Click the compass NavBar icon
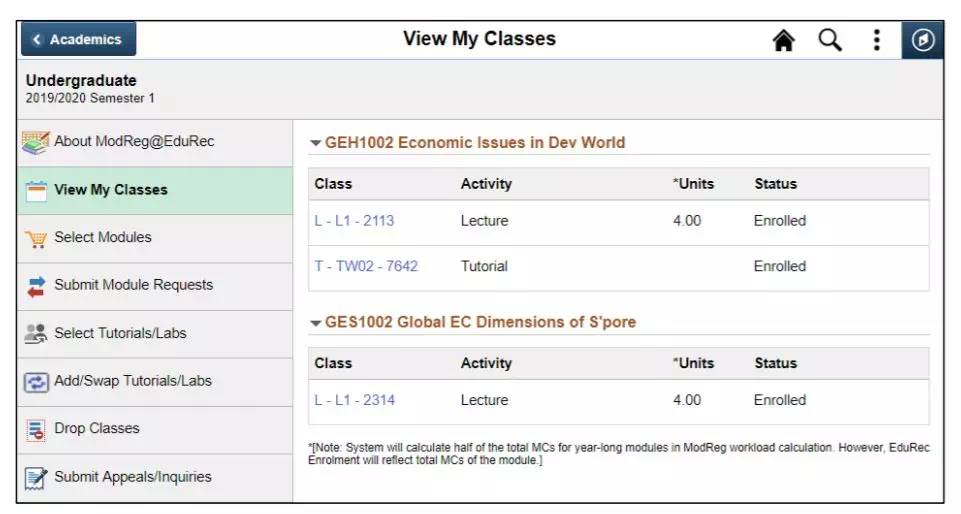The height and width of the screenshot is (514, 961). (923, 40)
